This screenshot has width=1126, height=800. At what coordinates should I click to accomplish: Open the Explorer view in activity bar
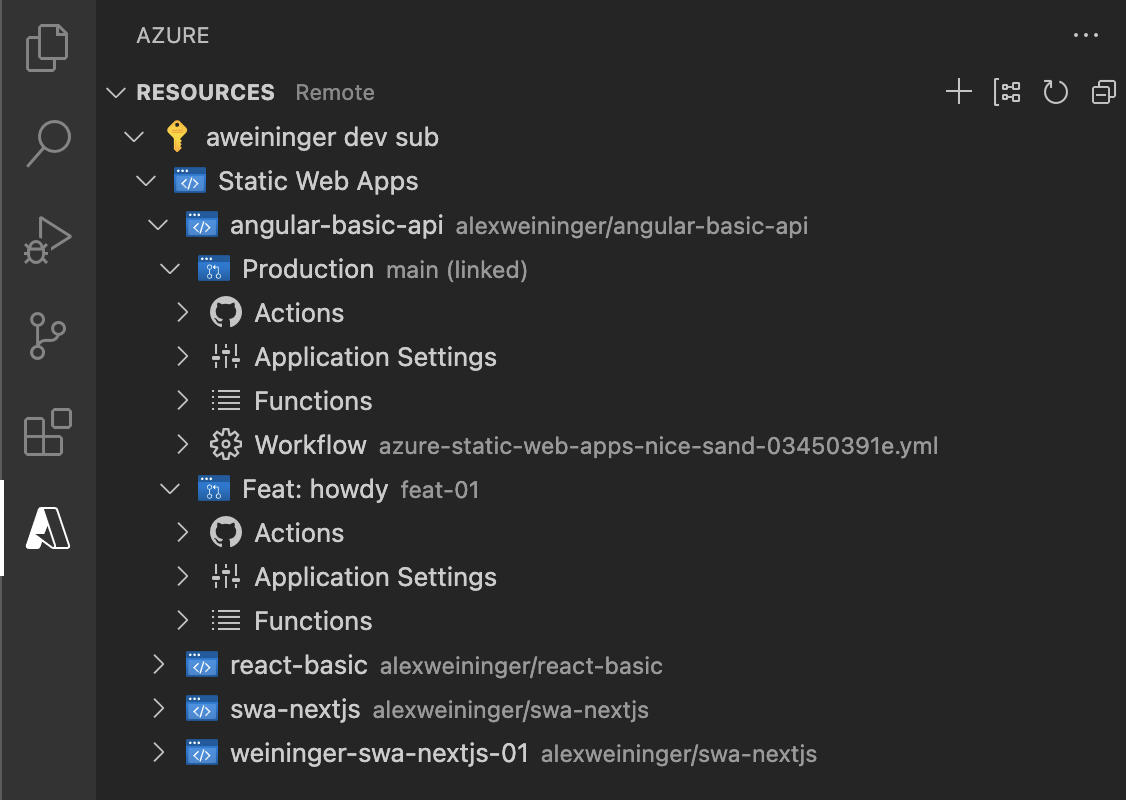pos(48,47)
